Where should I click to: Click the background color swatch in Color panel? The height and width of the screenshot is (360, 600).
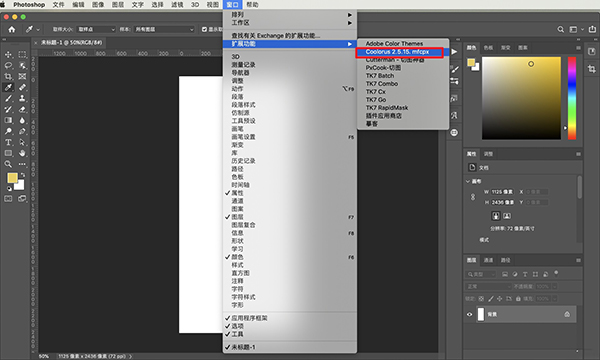click(x=476, y=67)
